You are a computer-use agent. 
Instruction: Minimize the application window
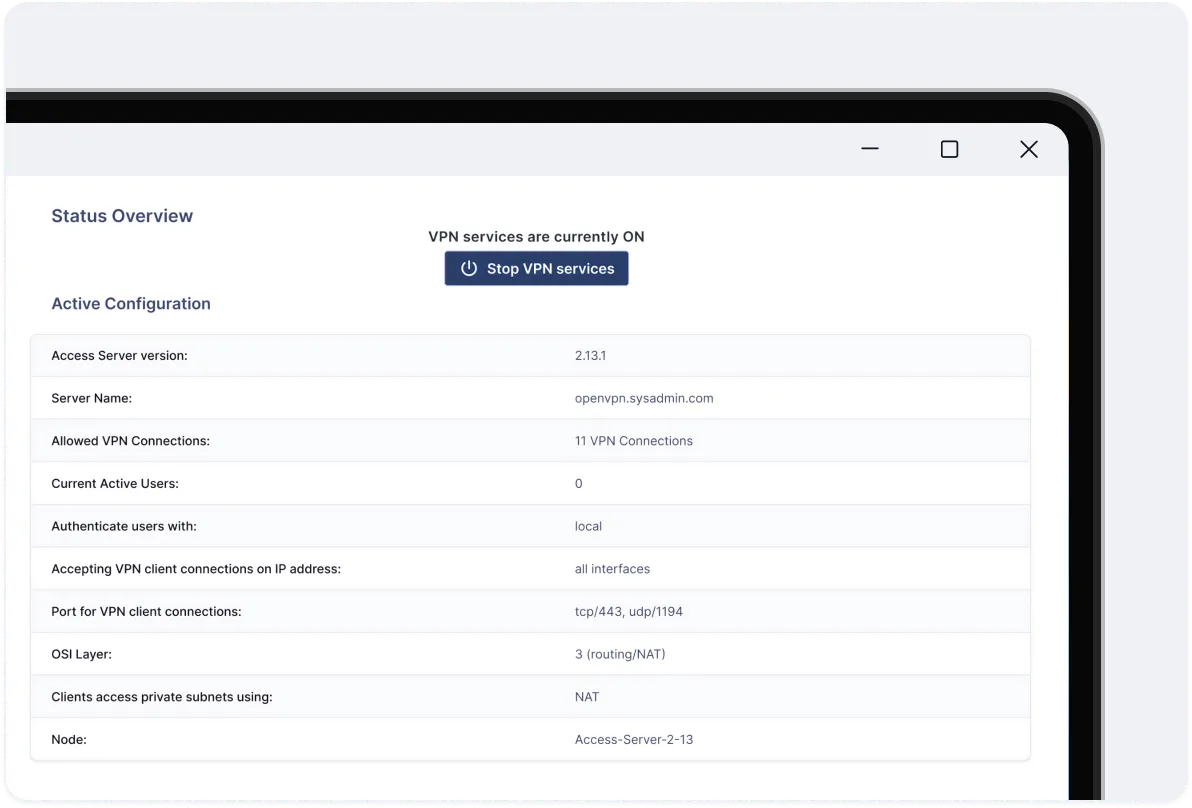click(869, 149)
